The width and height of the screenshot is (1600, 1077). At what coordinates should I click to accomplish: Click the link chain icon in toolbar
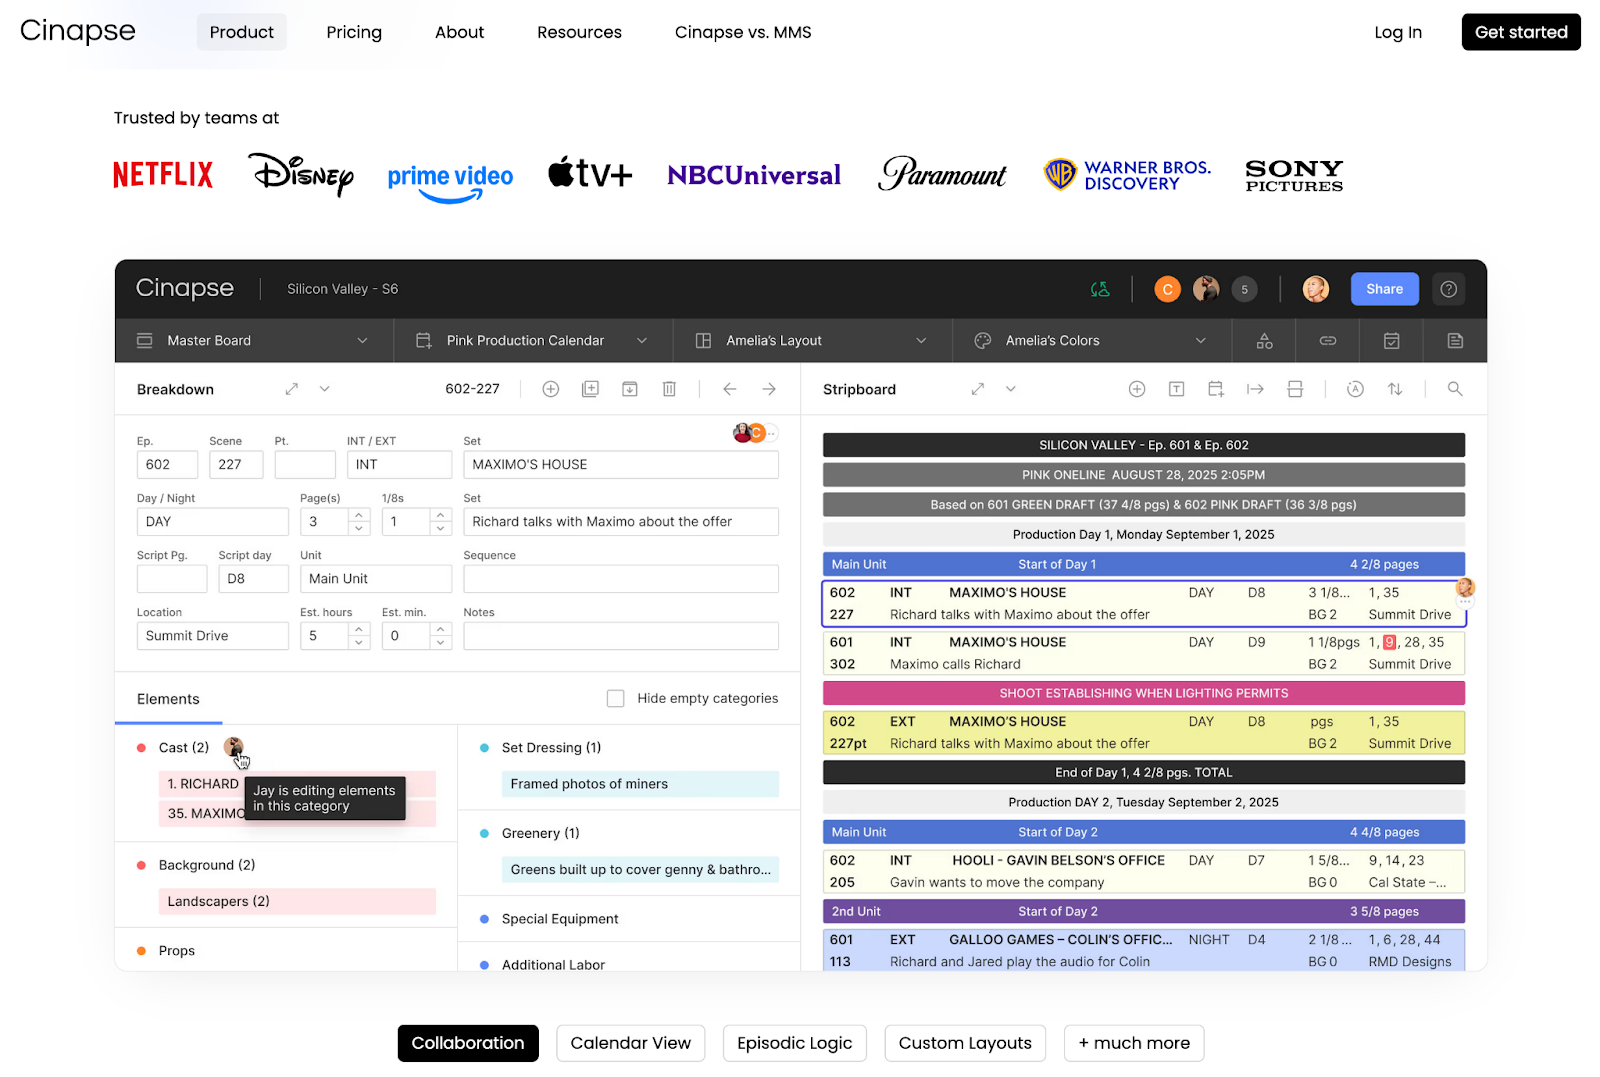(1328, 341)
